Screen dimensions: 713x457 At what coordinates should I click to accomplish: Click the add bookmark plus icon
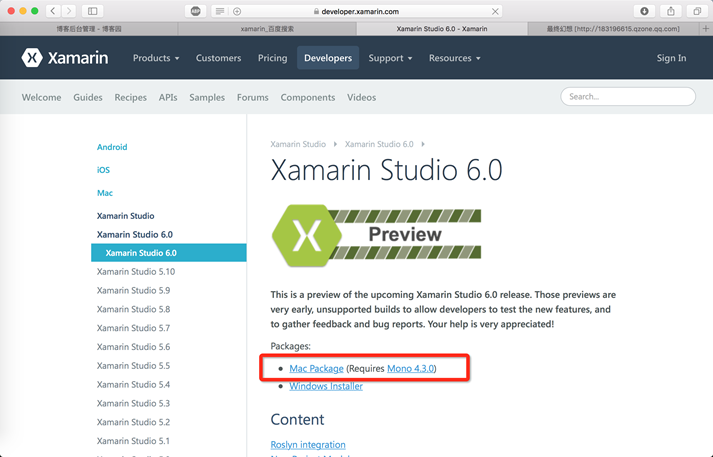[237, 11]
